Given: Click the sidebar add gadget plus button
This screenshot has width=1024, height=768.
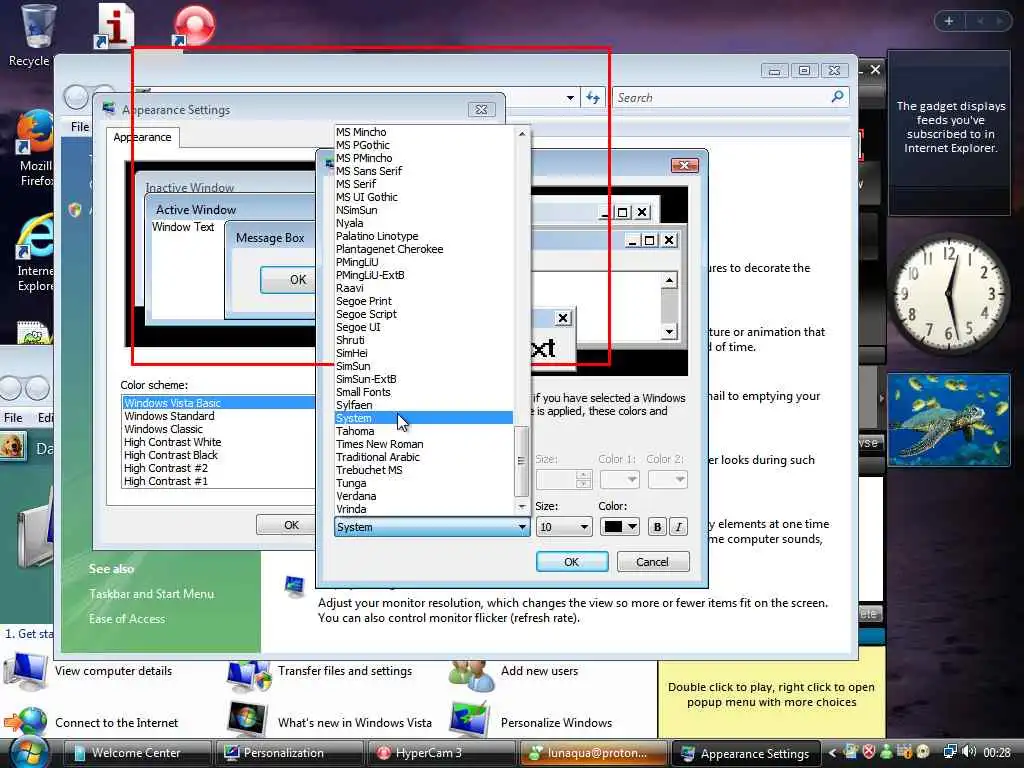Looking at the screenshot, I should (x=948, y=21).
